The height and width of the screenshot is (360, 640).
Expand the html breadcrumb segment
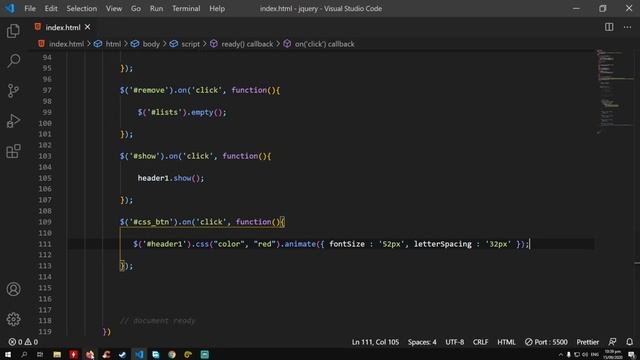coord(113,44)
